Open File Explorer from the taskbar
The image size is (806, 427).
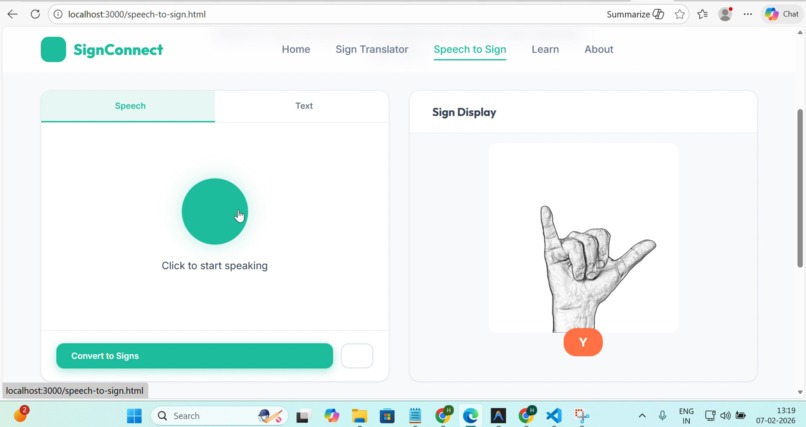pos(359,416)
